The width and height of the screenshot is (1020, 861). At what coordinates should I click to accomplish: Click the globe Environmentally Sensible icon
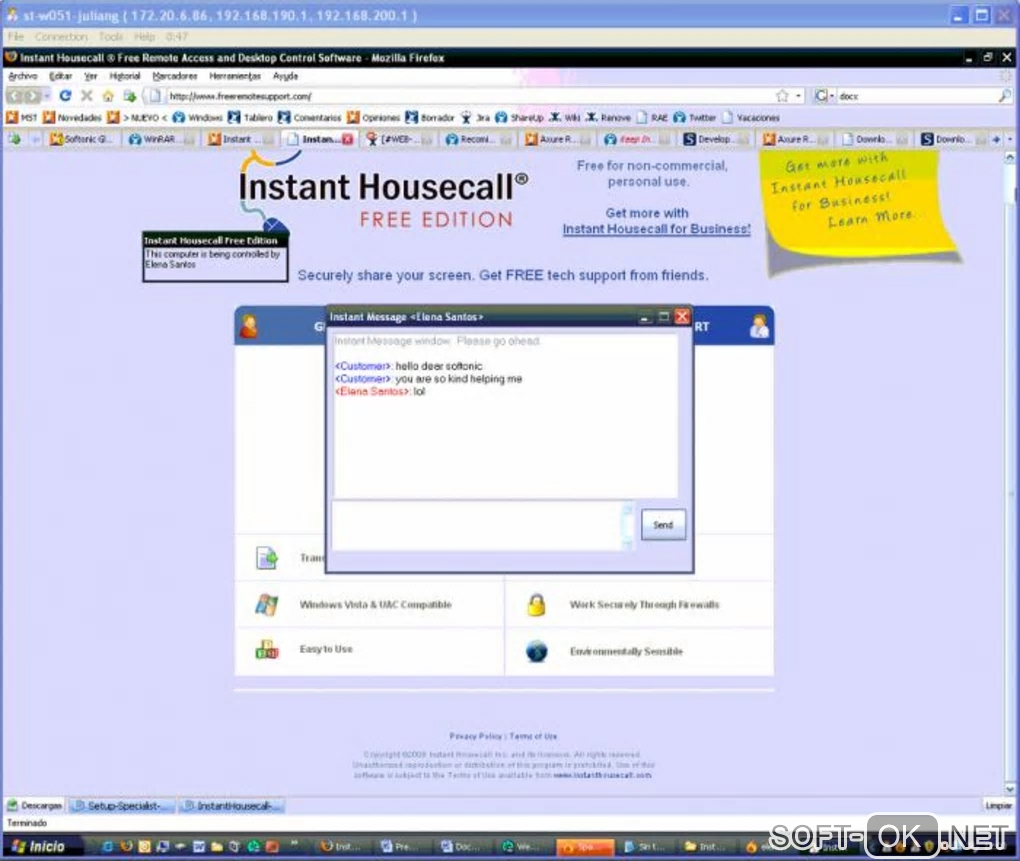pos(536,651)
